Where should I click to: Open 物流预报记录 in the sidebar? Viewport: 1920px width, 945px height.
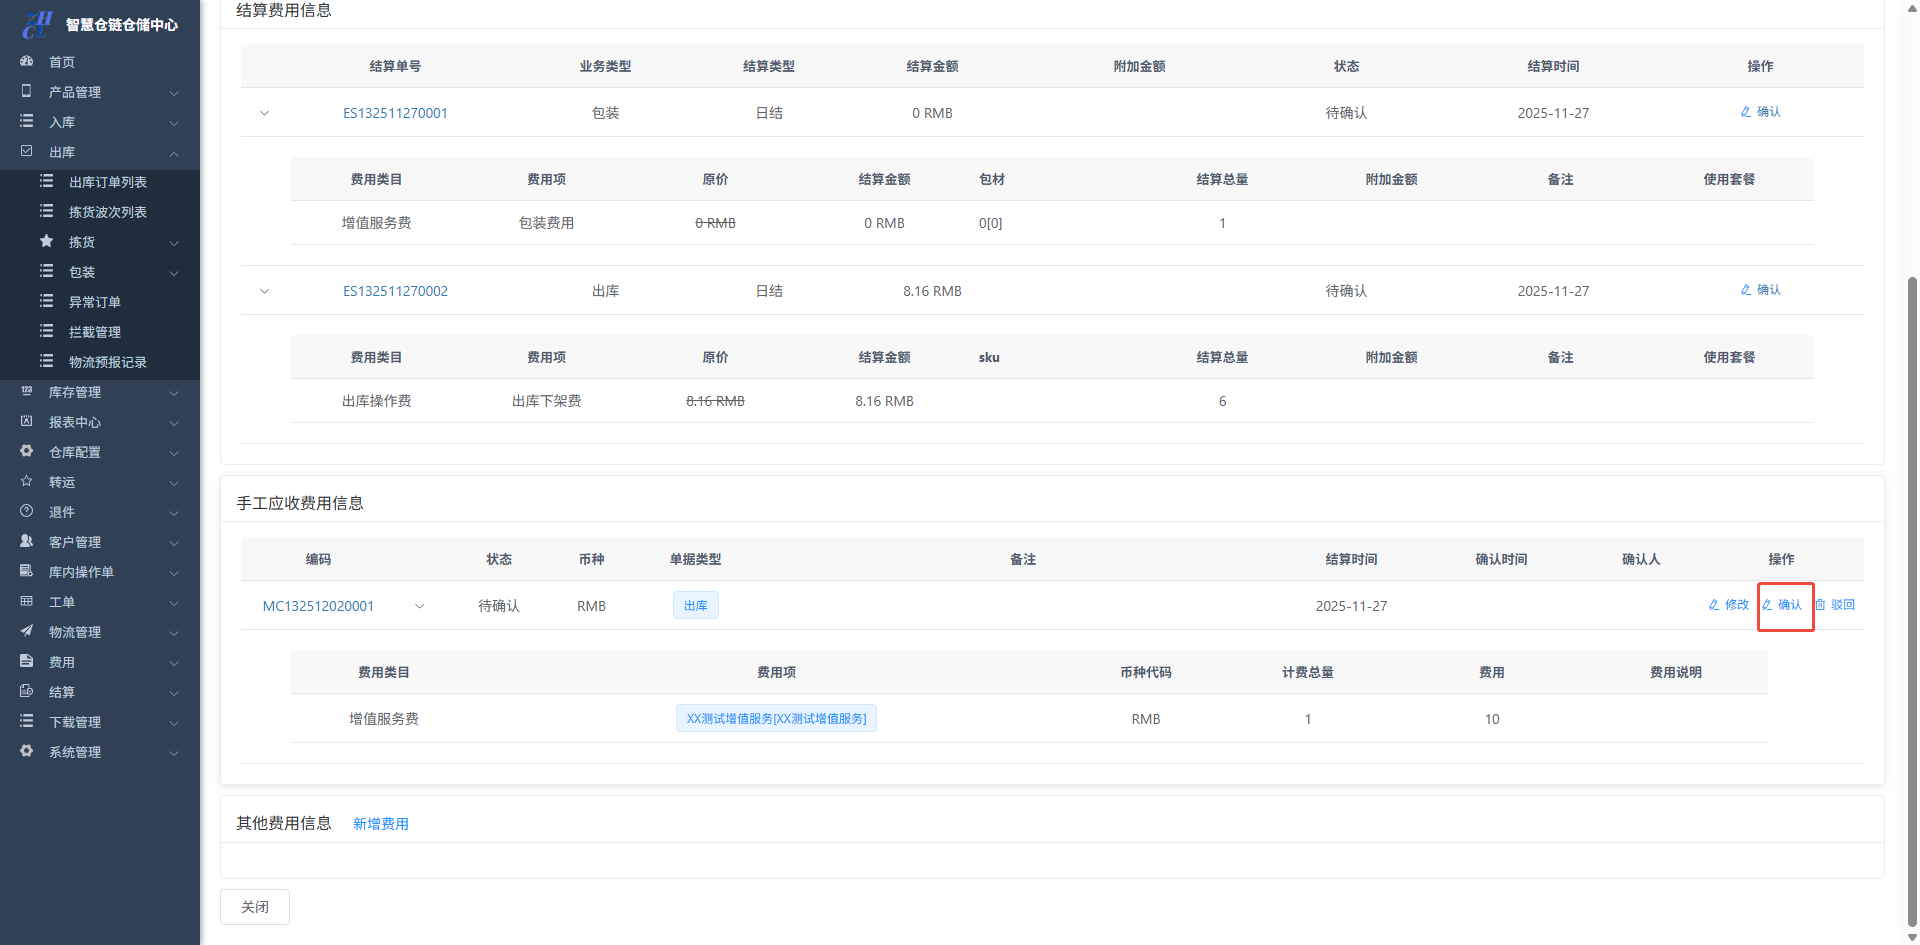click(107, 362)
